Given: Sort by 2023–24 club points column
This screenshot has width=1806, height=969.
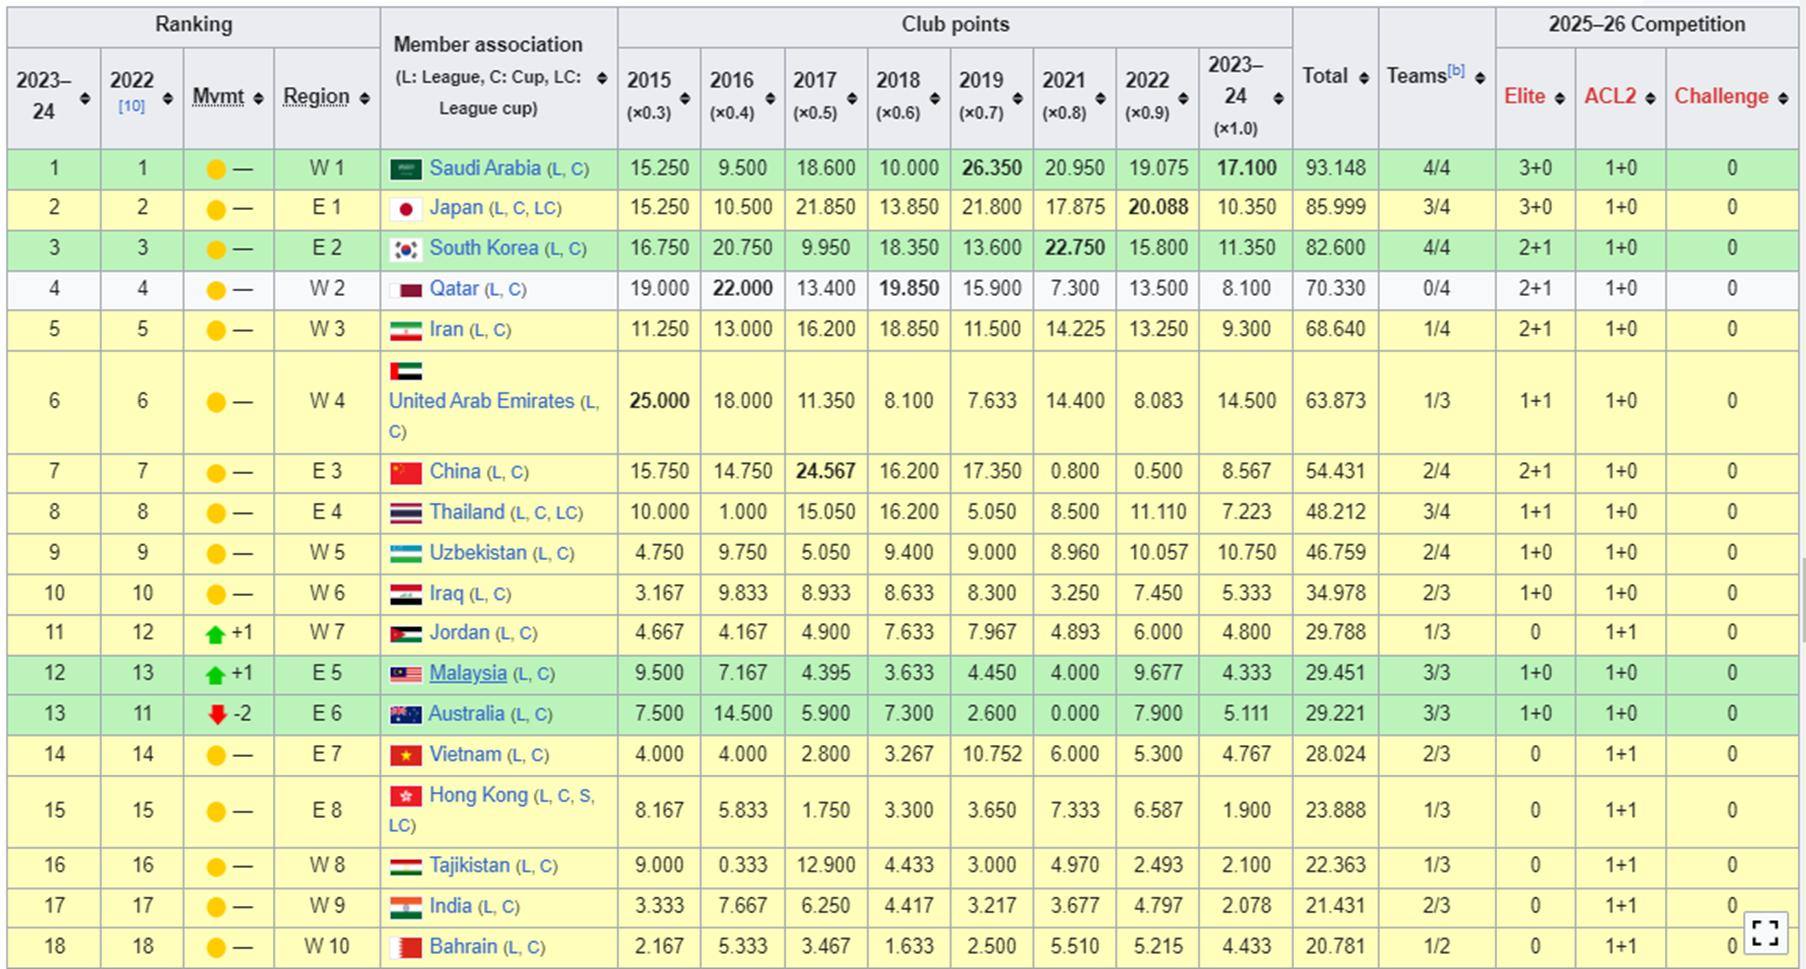Looking at the screenshot, I should [1278, 98].
